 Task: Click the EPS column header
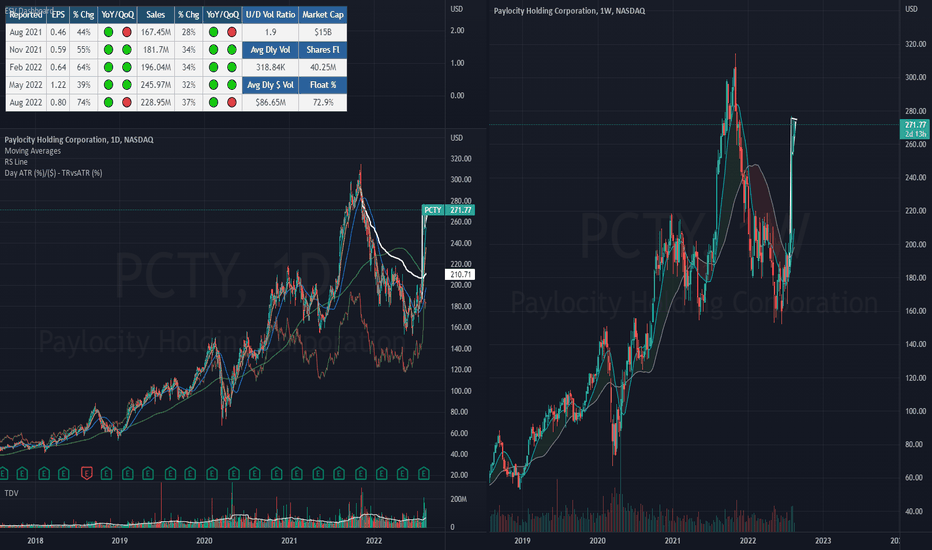tap(58, 15)
